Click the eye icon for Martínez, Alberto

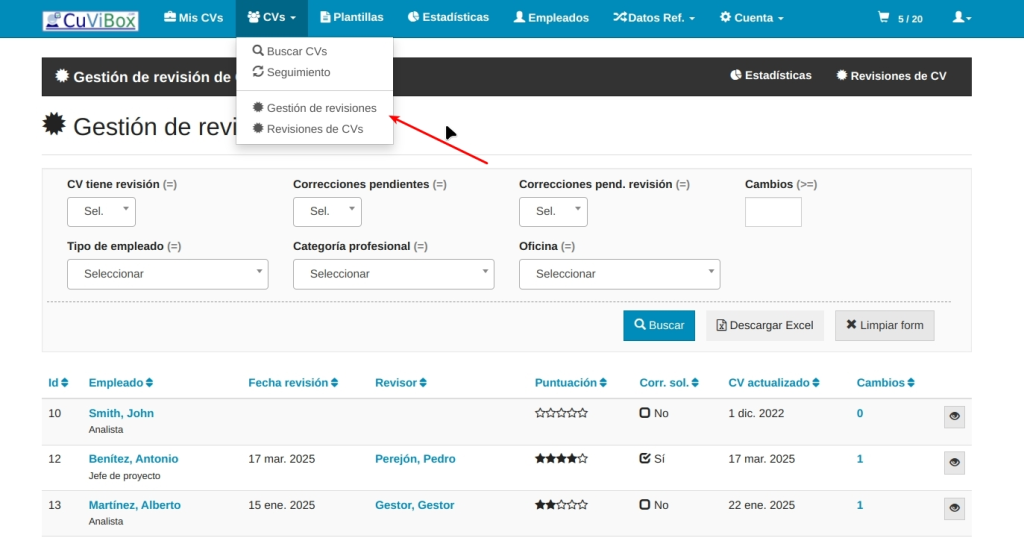pyautogui.click(x=954, y=508)
